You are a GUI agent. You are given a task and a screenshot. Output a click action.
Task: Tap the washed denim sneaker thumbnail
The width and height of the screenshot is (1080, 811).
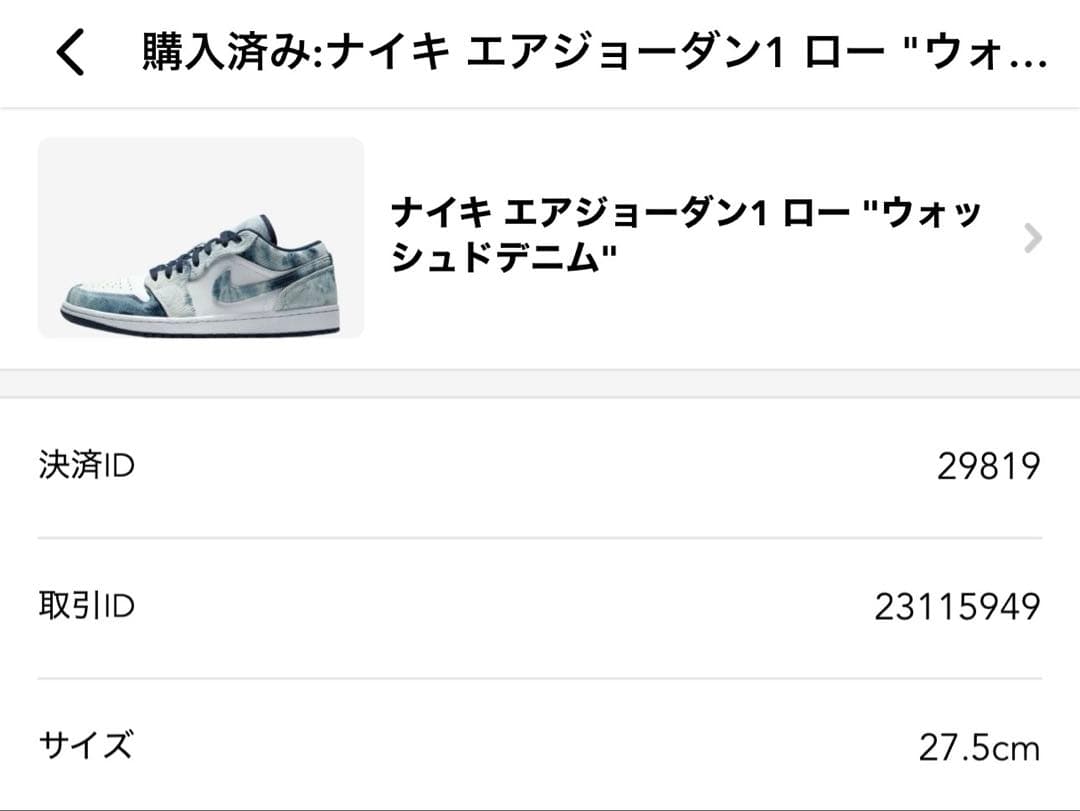click(201, 238)
